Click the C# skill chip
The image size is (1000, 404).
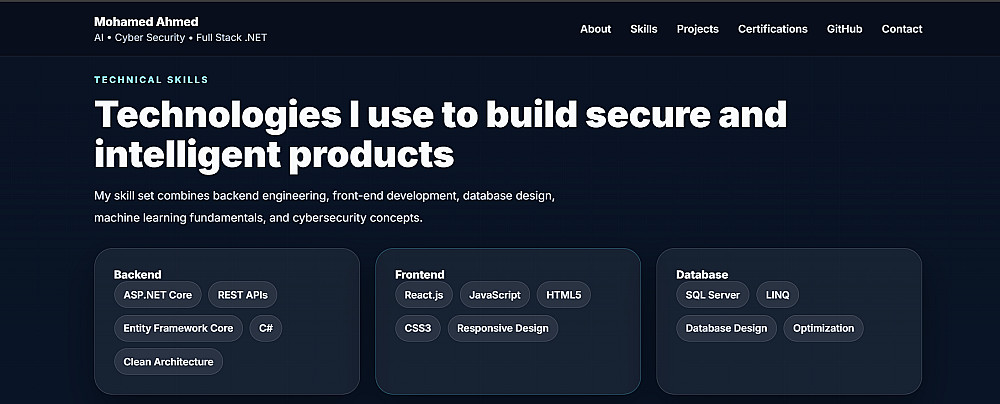click(266, 328)
